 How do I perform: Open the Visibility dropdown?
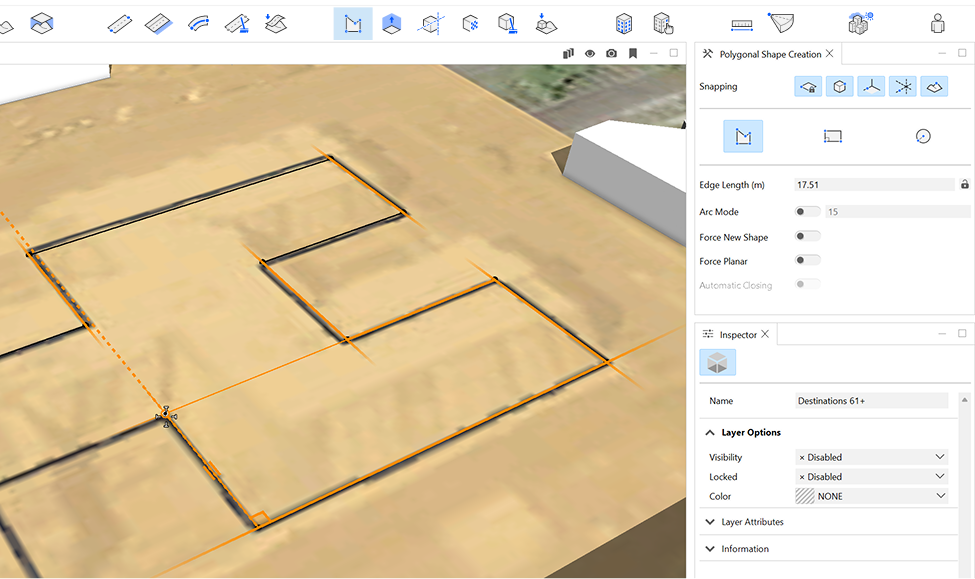tap(870, 457)
